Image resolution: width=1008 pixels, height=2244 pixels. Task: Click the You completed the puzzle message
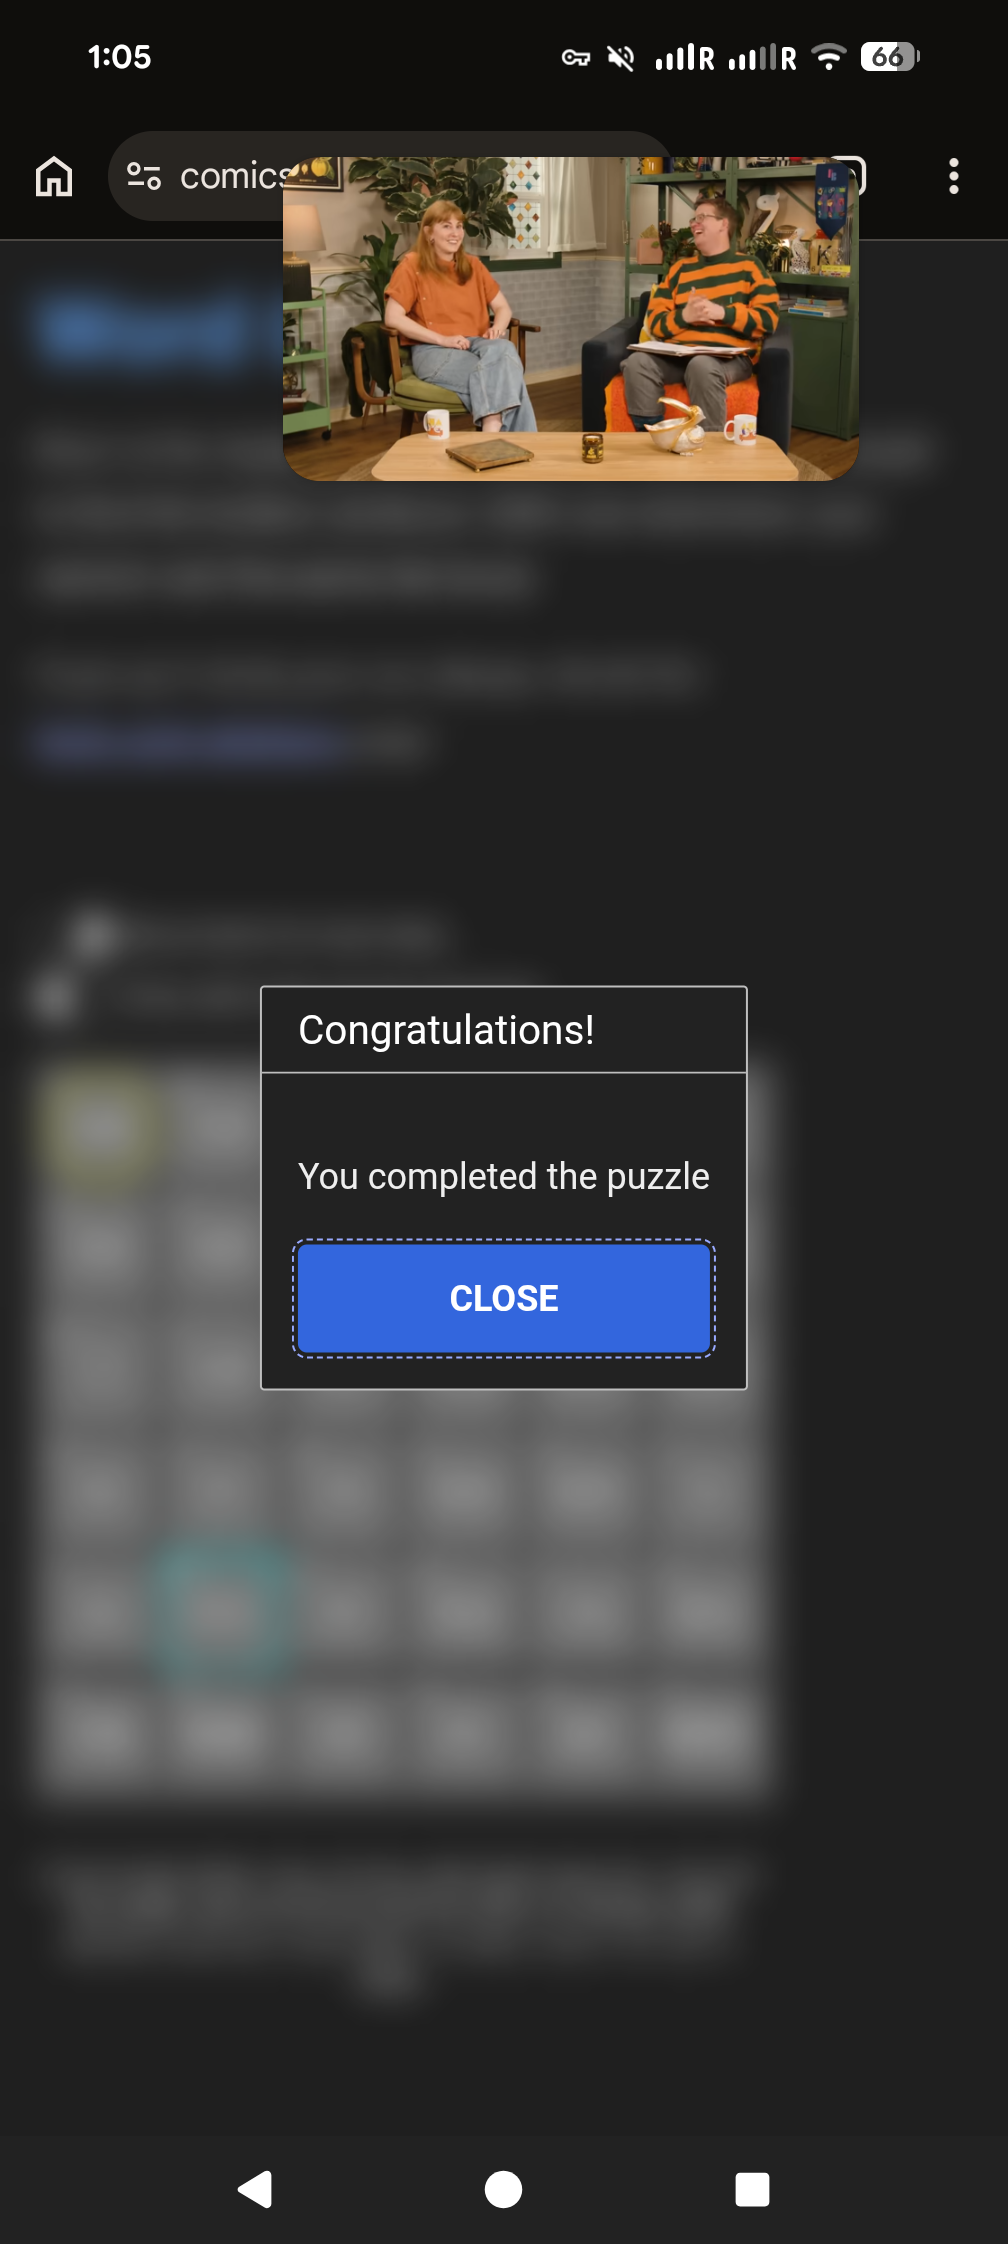click(504, 1176)
